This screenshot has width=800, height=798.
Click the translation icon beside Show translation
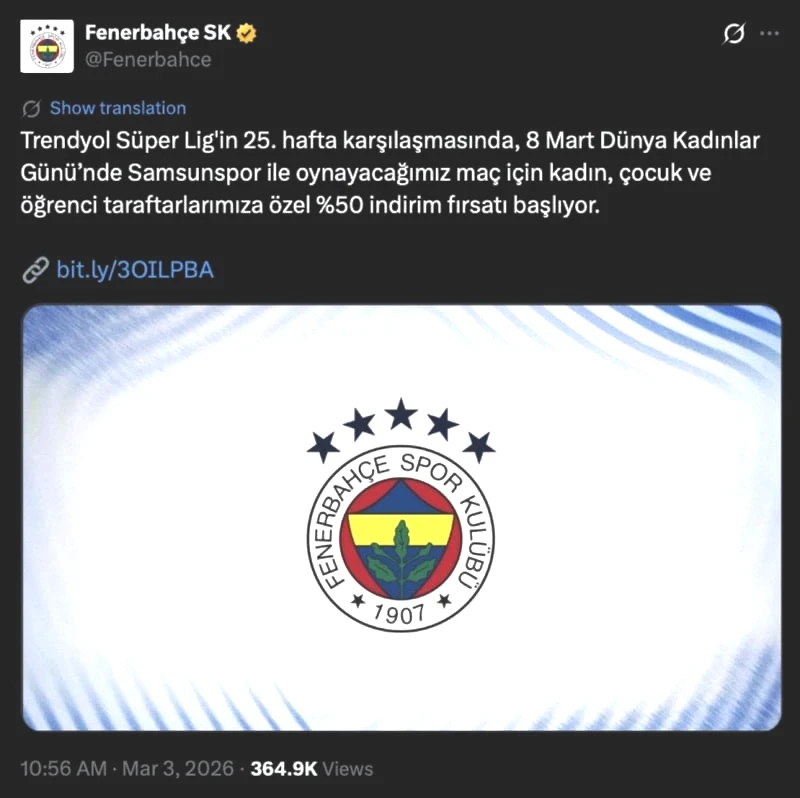(x=32, y=109)
